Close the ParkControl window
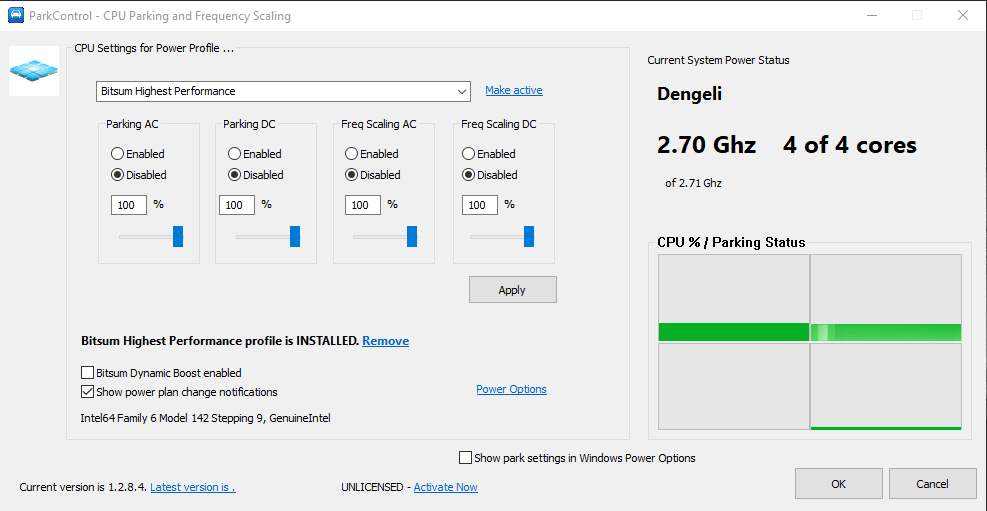The width and height of the screenshot is (987, 511). (x=962, y=15)
